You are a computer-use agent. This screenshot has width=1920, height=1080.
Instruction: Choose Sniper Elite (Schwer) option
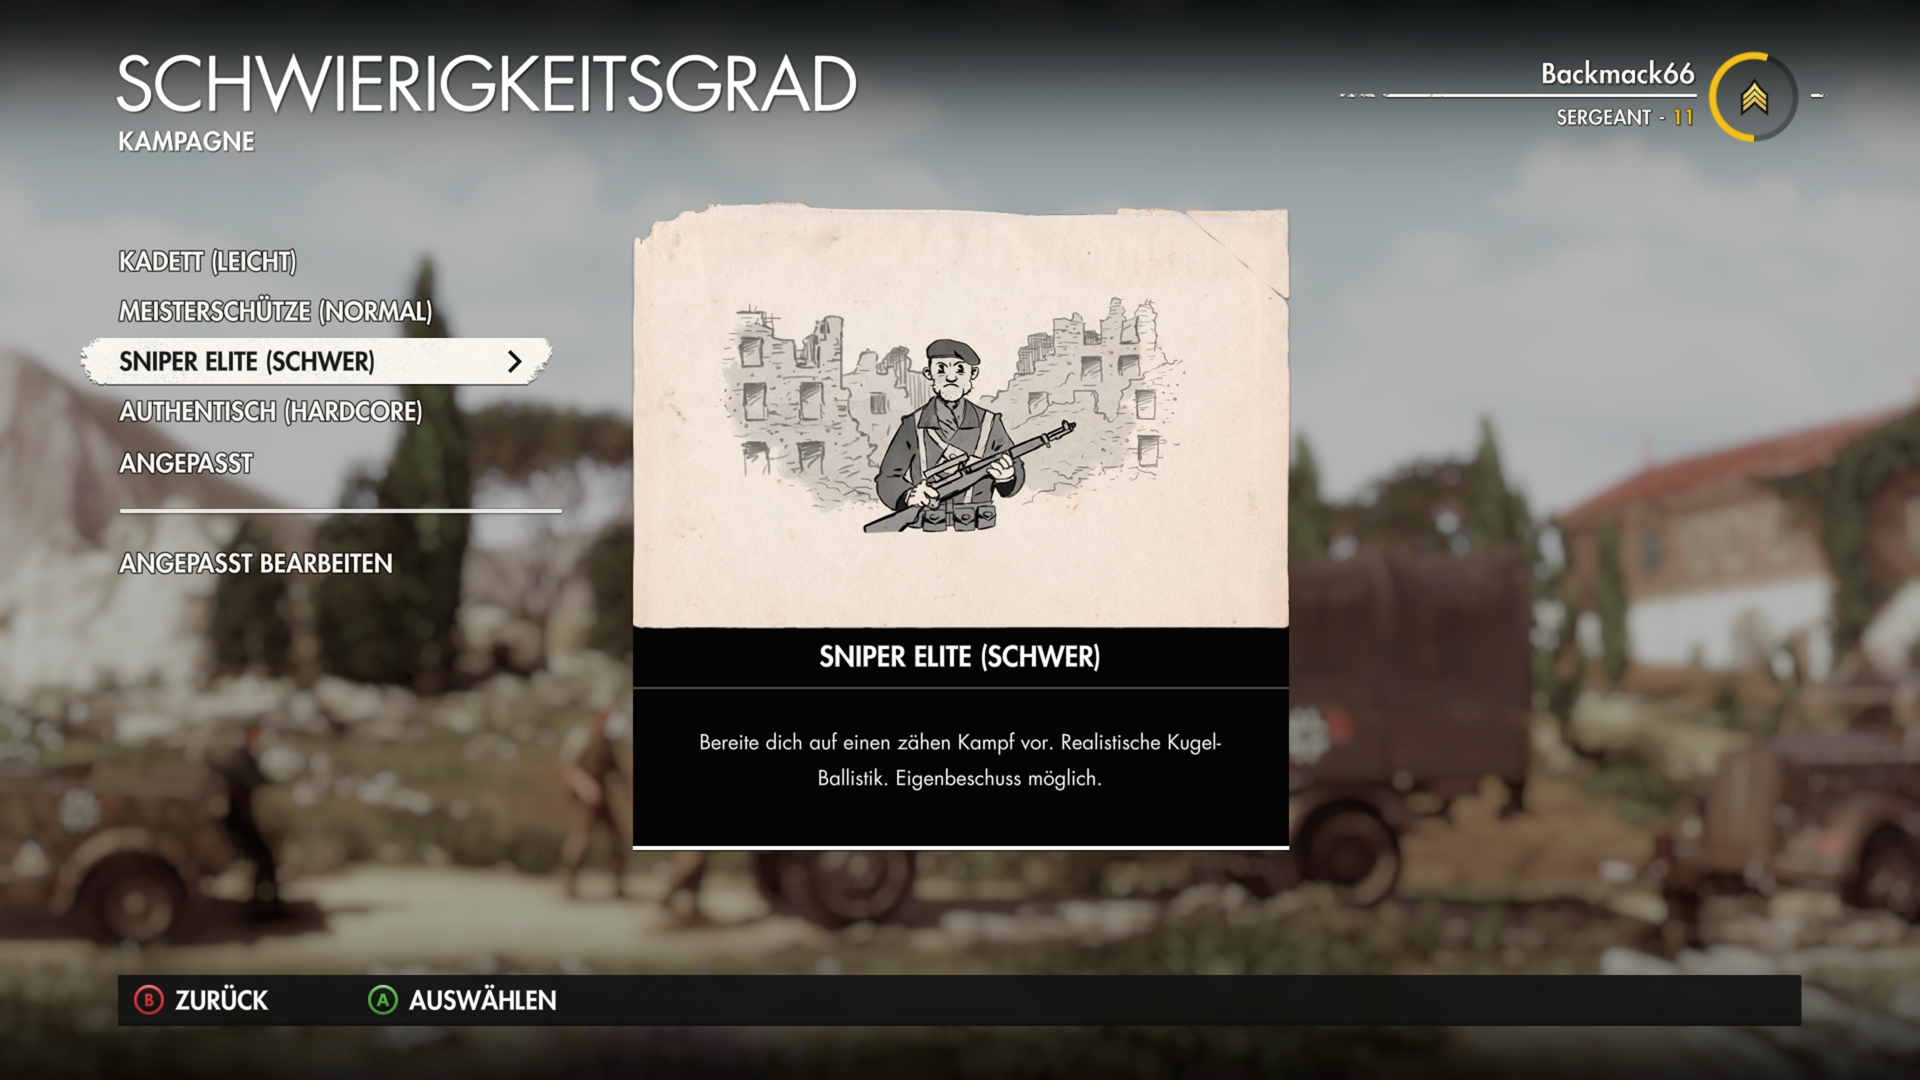[316, 361]
